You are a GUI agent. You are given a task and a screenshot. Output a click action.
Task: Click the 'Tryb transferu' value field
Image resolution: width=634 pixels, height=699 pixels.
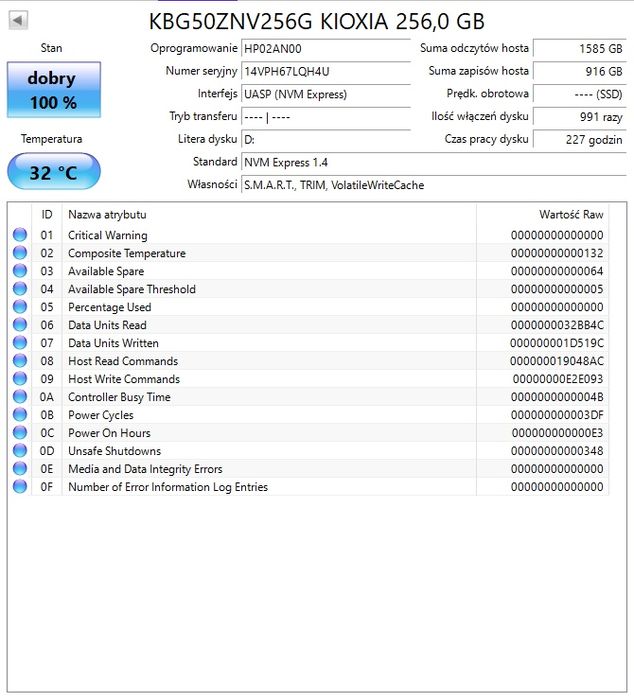pos(325,117)
